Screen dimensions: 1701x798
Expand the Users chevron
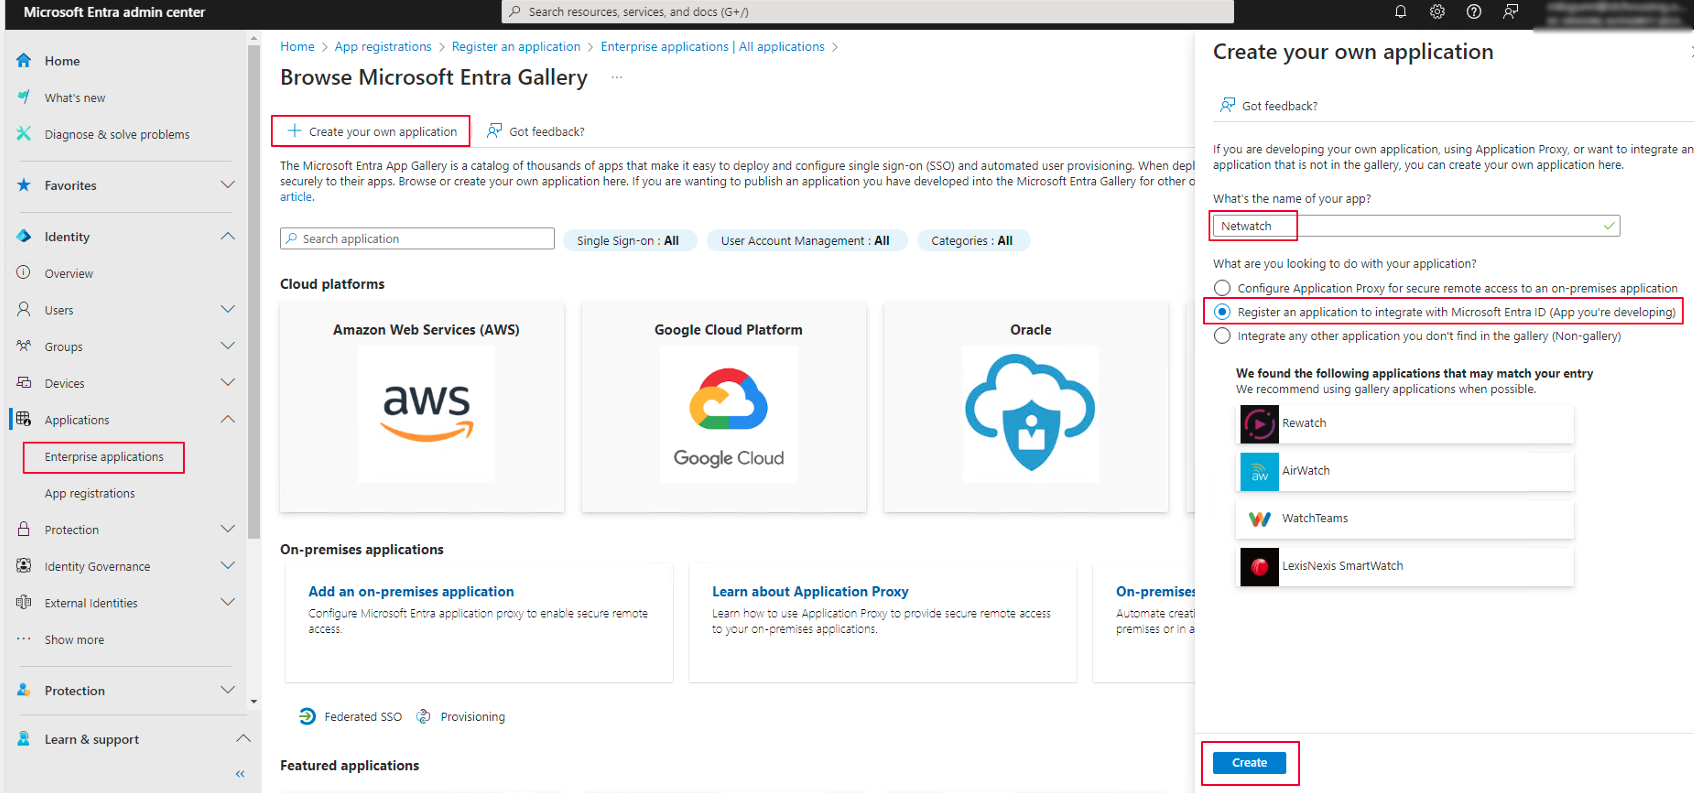point(228,309)
